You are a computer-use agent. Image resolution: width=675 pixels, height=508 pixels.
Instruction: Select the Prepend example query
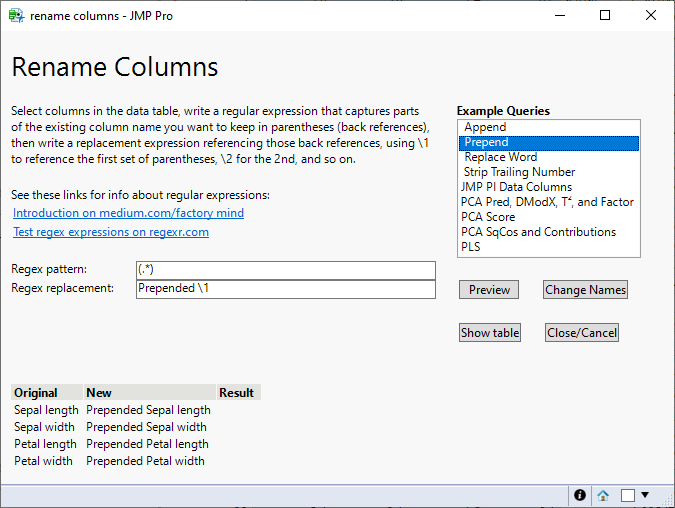click(x=487, y=142)
